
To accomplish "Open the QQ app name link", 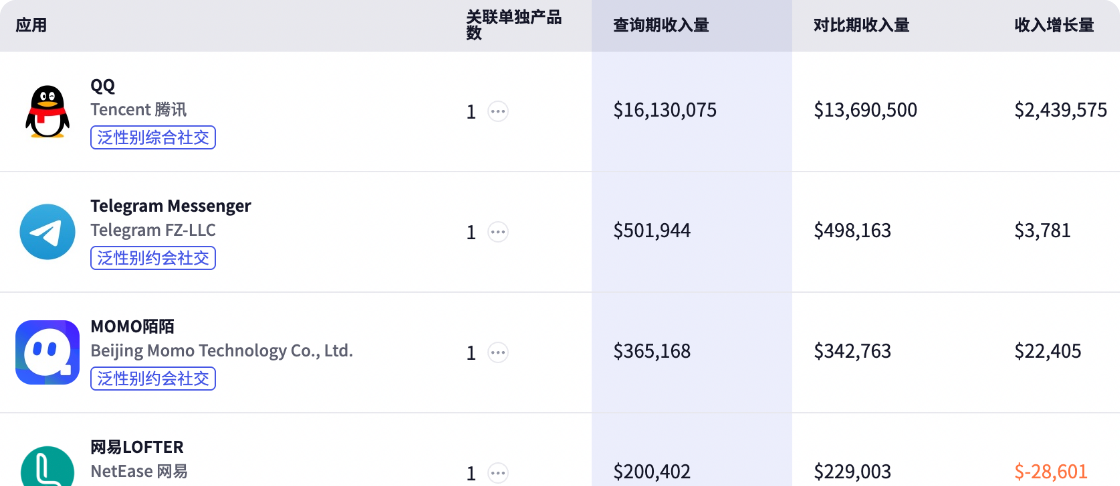I will 102,85.
